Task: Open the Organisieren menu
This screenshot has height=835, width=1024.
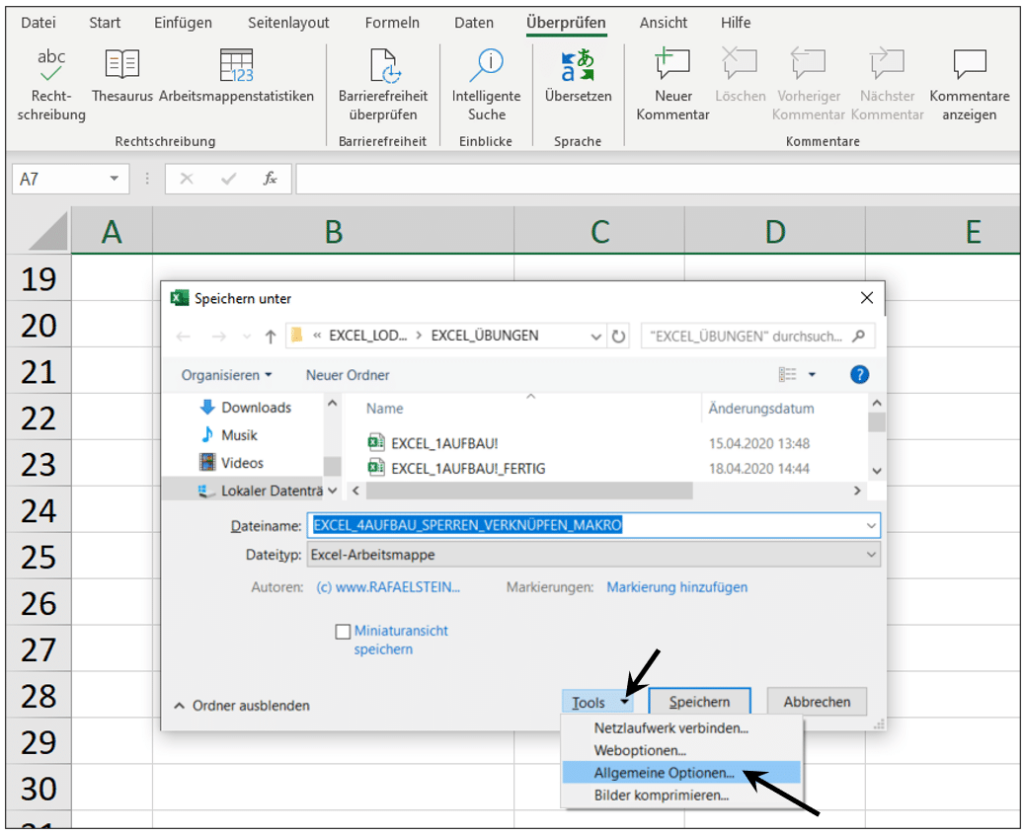Action: [x=227, y=375]
